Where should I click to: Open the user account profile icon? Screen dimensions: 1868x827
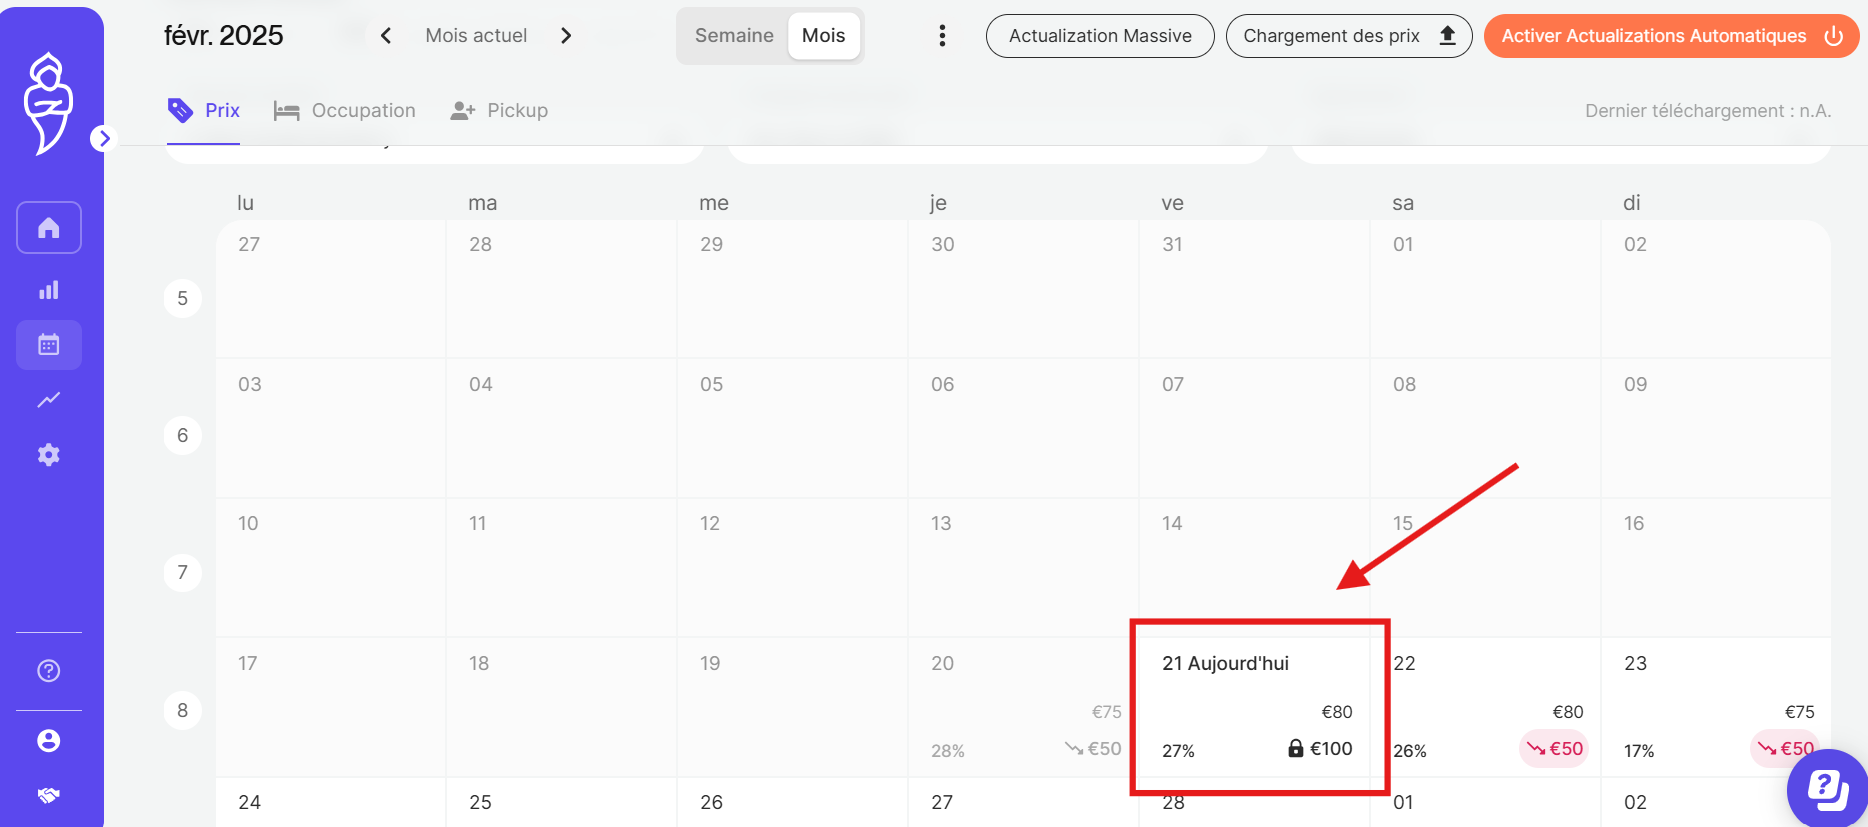pyautogui.click(x=48, y=741)
